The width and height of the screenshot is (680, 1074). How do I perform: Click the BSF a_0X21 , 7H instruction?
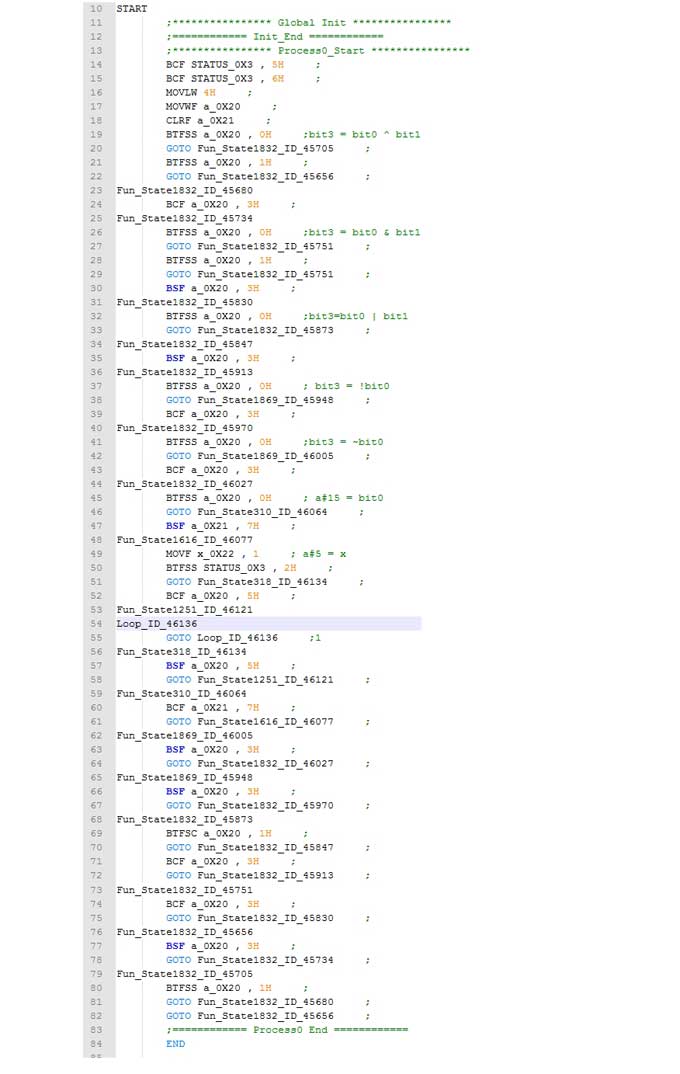[x=212, y=526]
